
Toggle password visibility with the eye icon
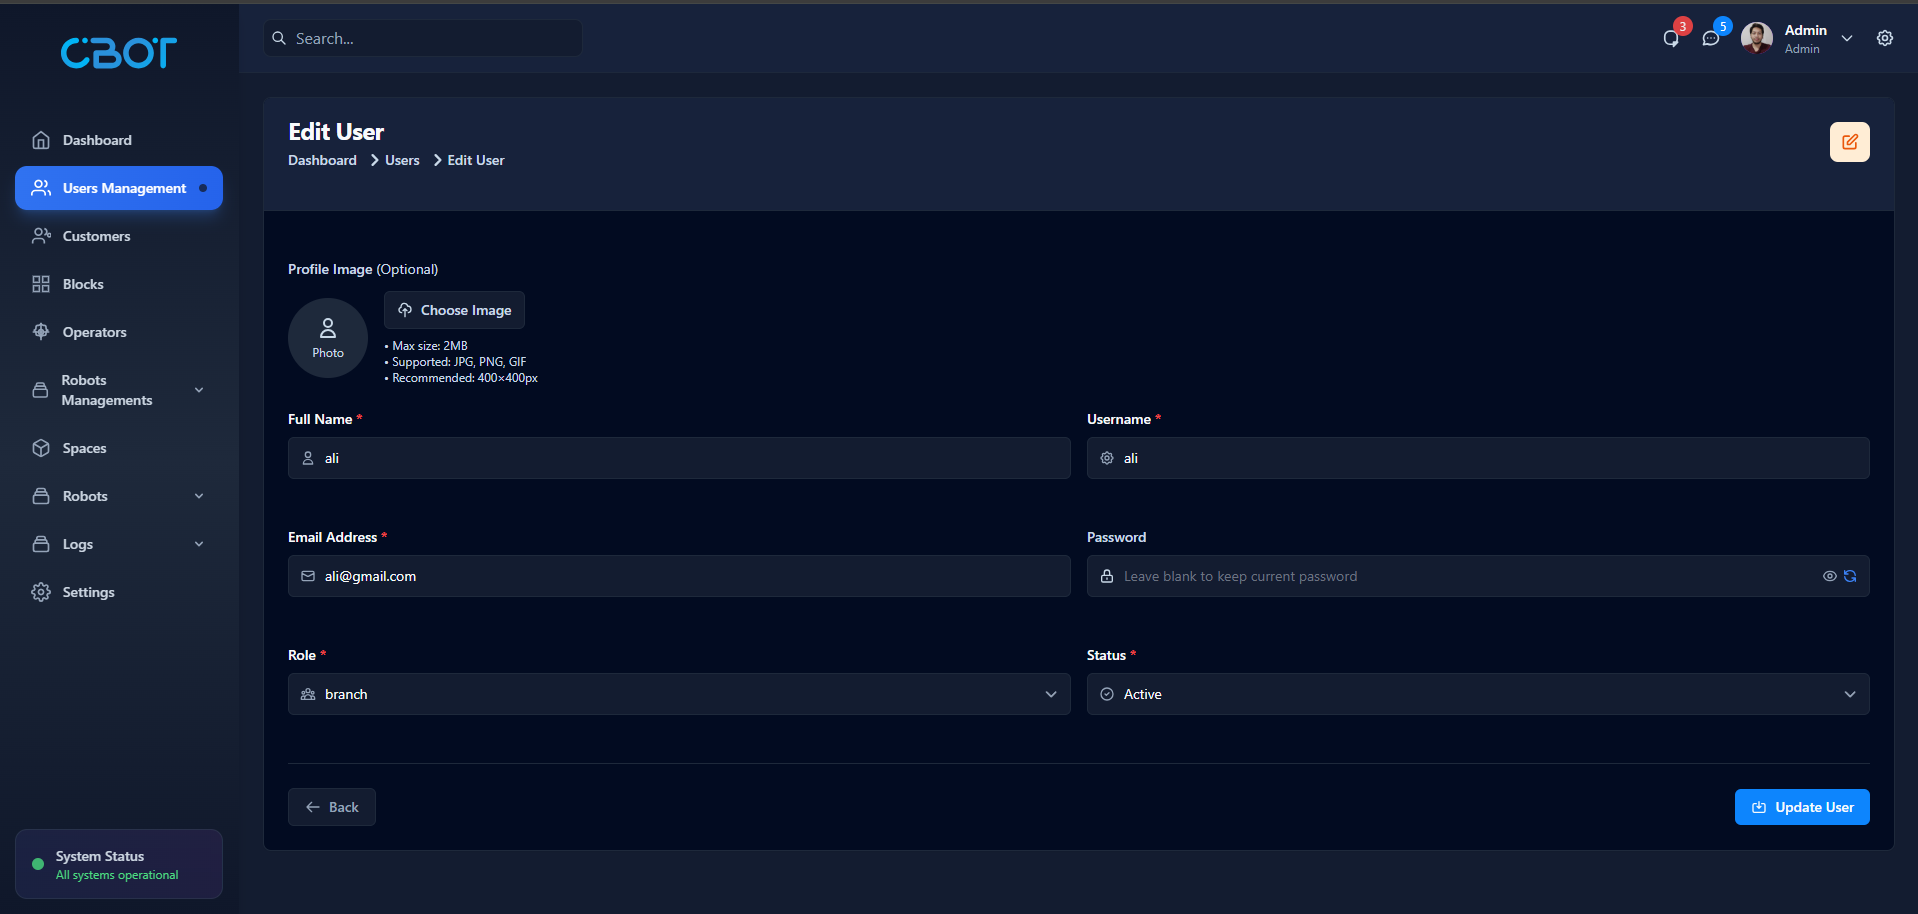coord(1828,576)
